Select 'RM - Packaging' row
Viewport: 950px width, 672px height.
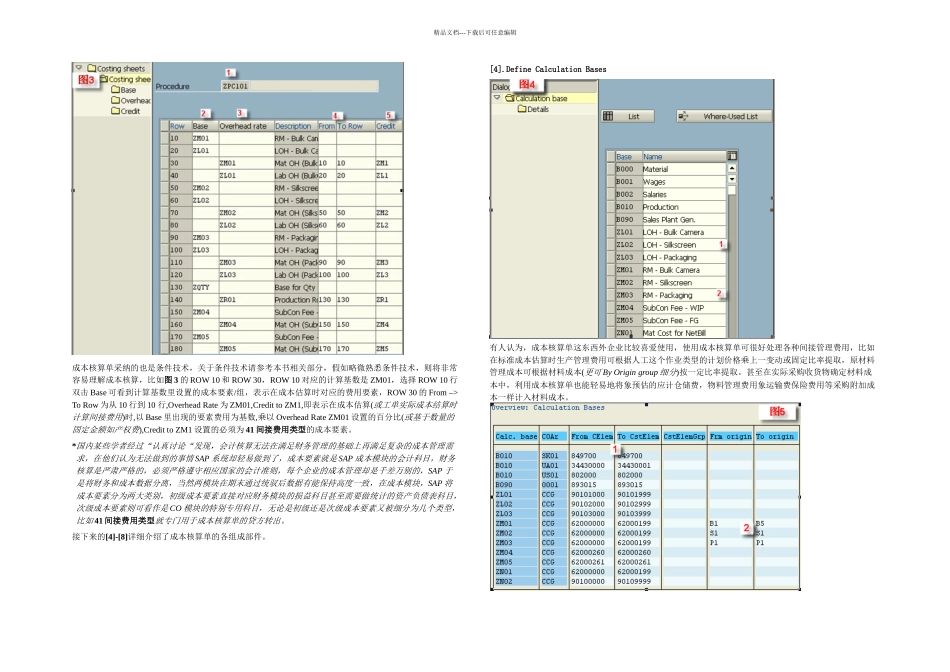point(670,295)
